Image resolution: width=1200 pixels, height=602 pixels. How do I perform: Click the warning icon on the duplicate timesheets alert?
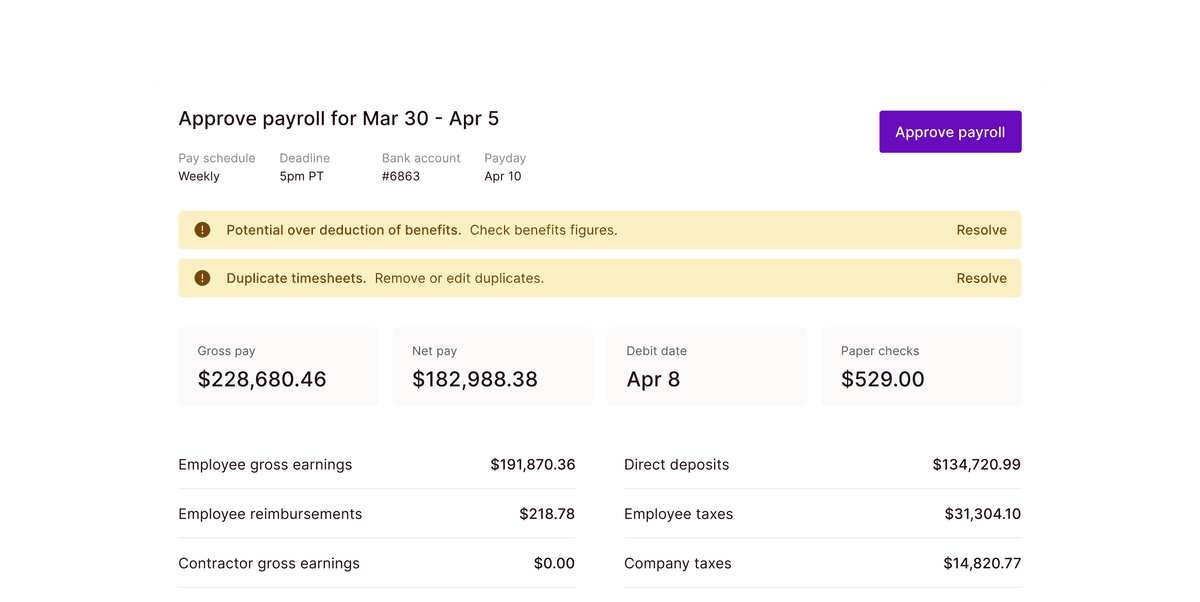coord(202,278)
